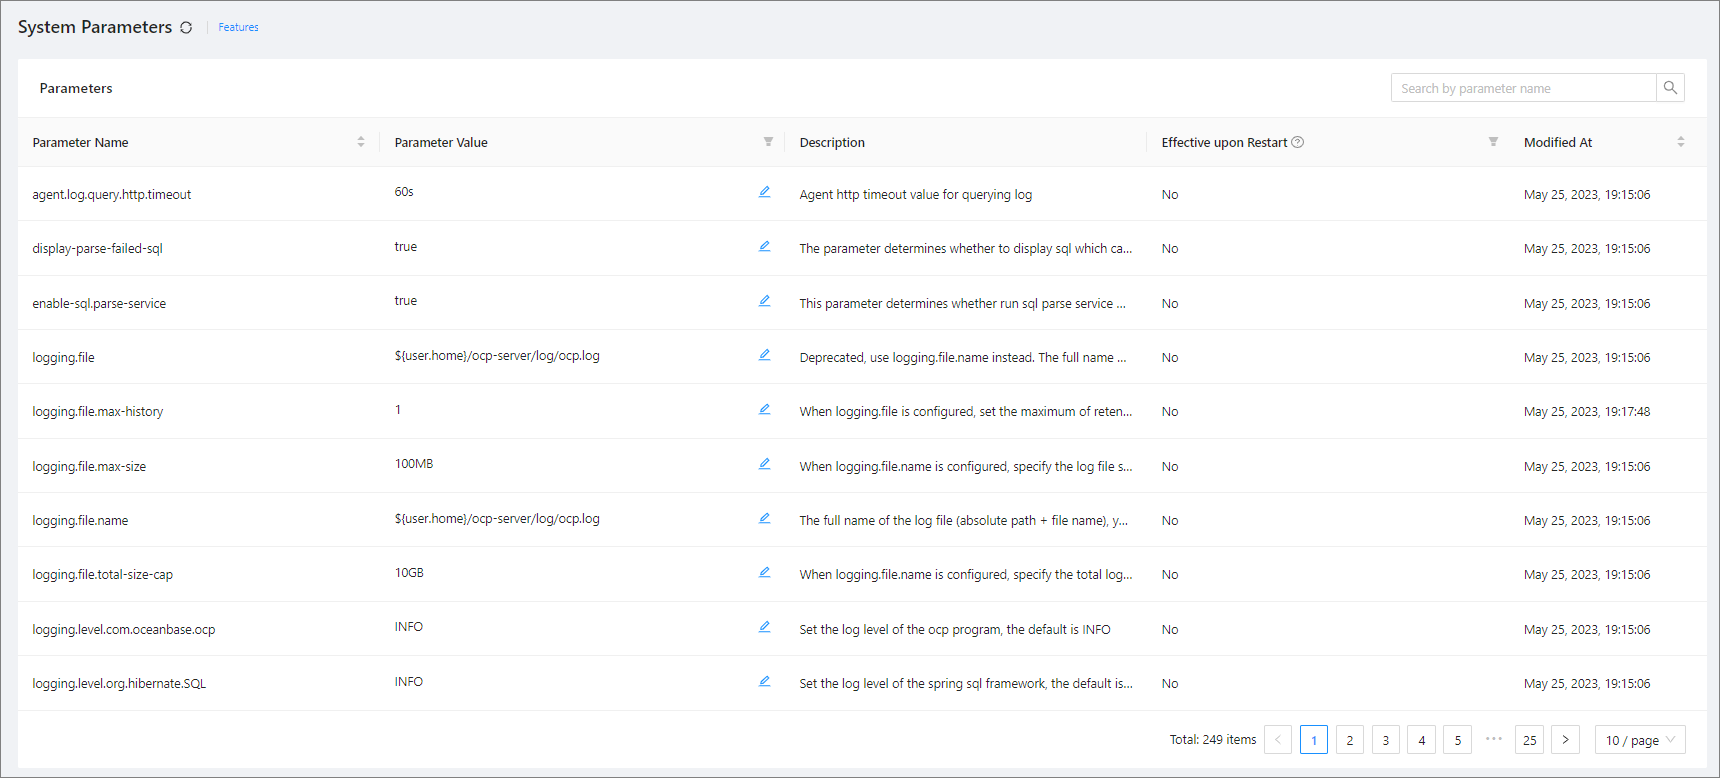1720x778 pixels.
Task: Edit the logging.level.org.hibernate.SQL value
Action: tap(764, 681)
